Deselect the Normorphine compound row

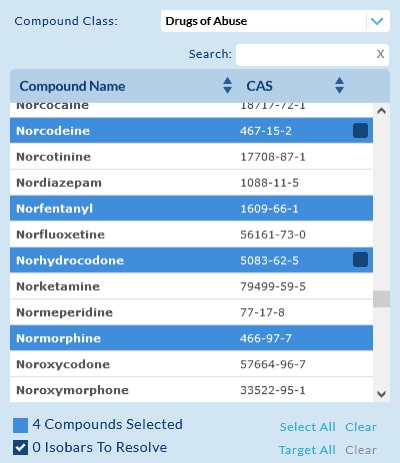[x=191, y=338]
